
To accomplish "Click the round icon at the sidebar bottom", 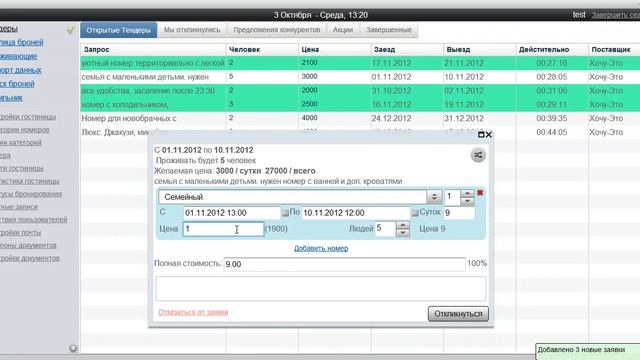I will 73,348.
